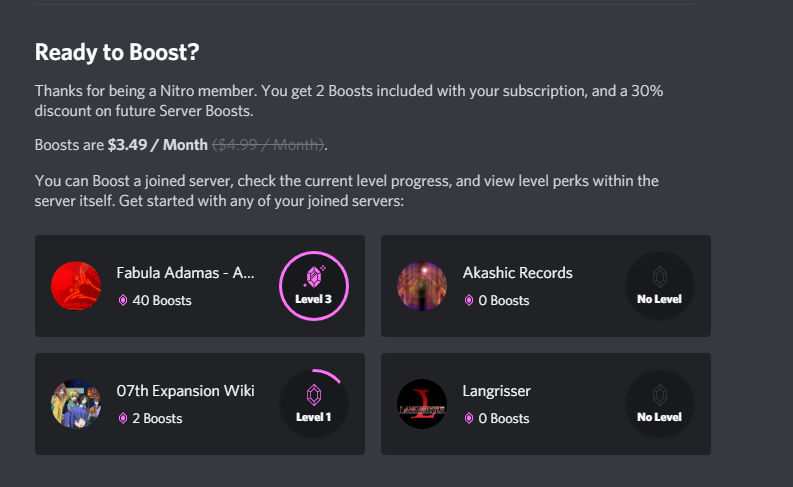The width and height of the screenshot is (793, 487).
Task: Click boost gem beside 2 Boosts
Action: pyautogui.click(x=123, y=418)
